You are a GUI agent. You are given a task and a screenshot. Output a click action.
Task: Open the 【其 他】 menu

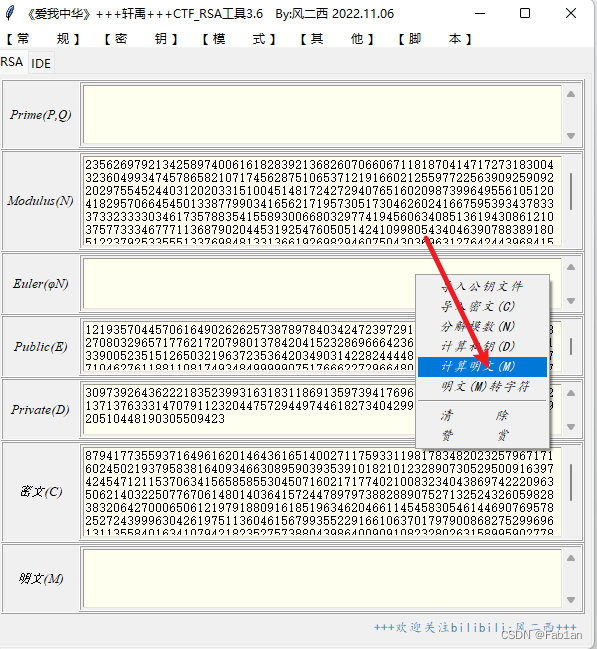pyautogui.click(x=337, y=39)
